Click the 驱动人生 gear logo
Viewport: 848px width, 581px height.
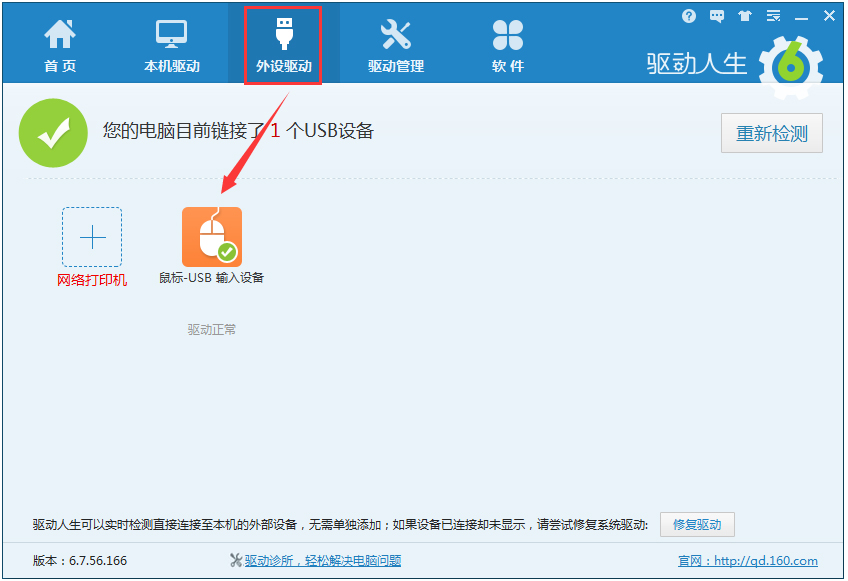click(x=791, y=67)
